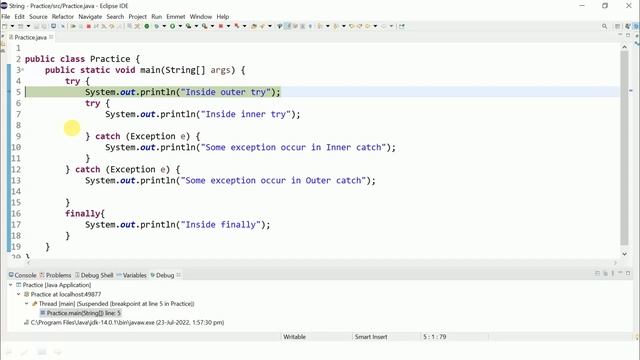Open the Coverage dropdown arrow
Screen dimensions: 640x360
point(196,26)
